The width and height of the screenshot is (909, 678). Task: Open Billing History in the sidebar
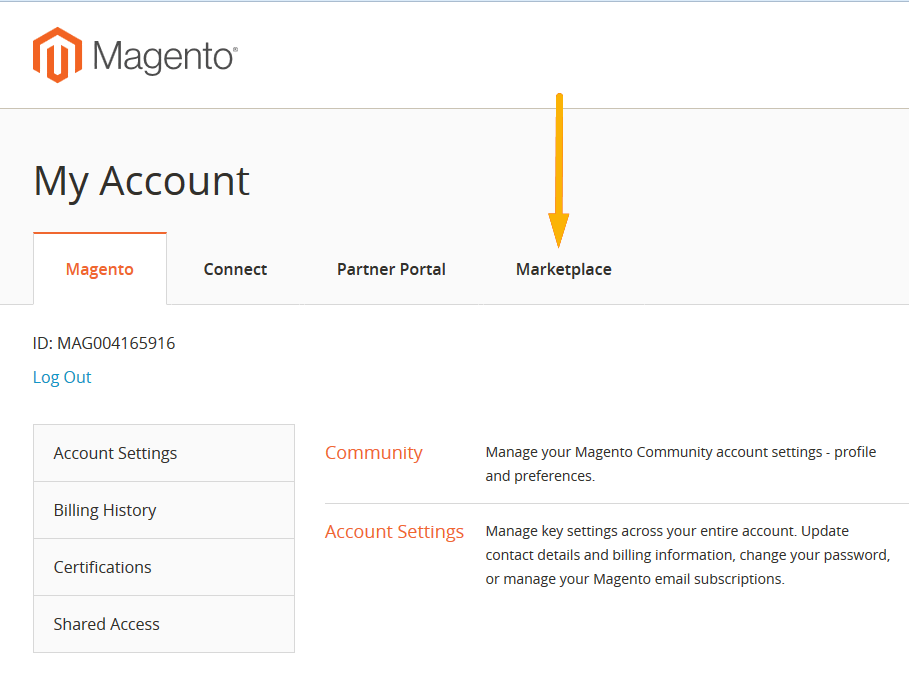tap(164, 510)
